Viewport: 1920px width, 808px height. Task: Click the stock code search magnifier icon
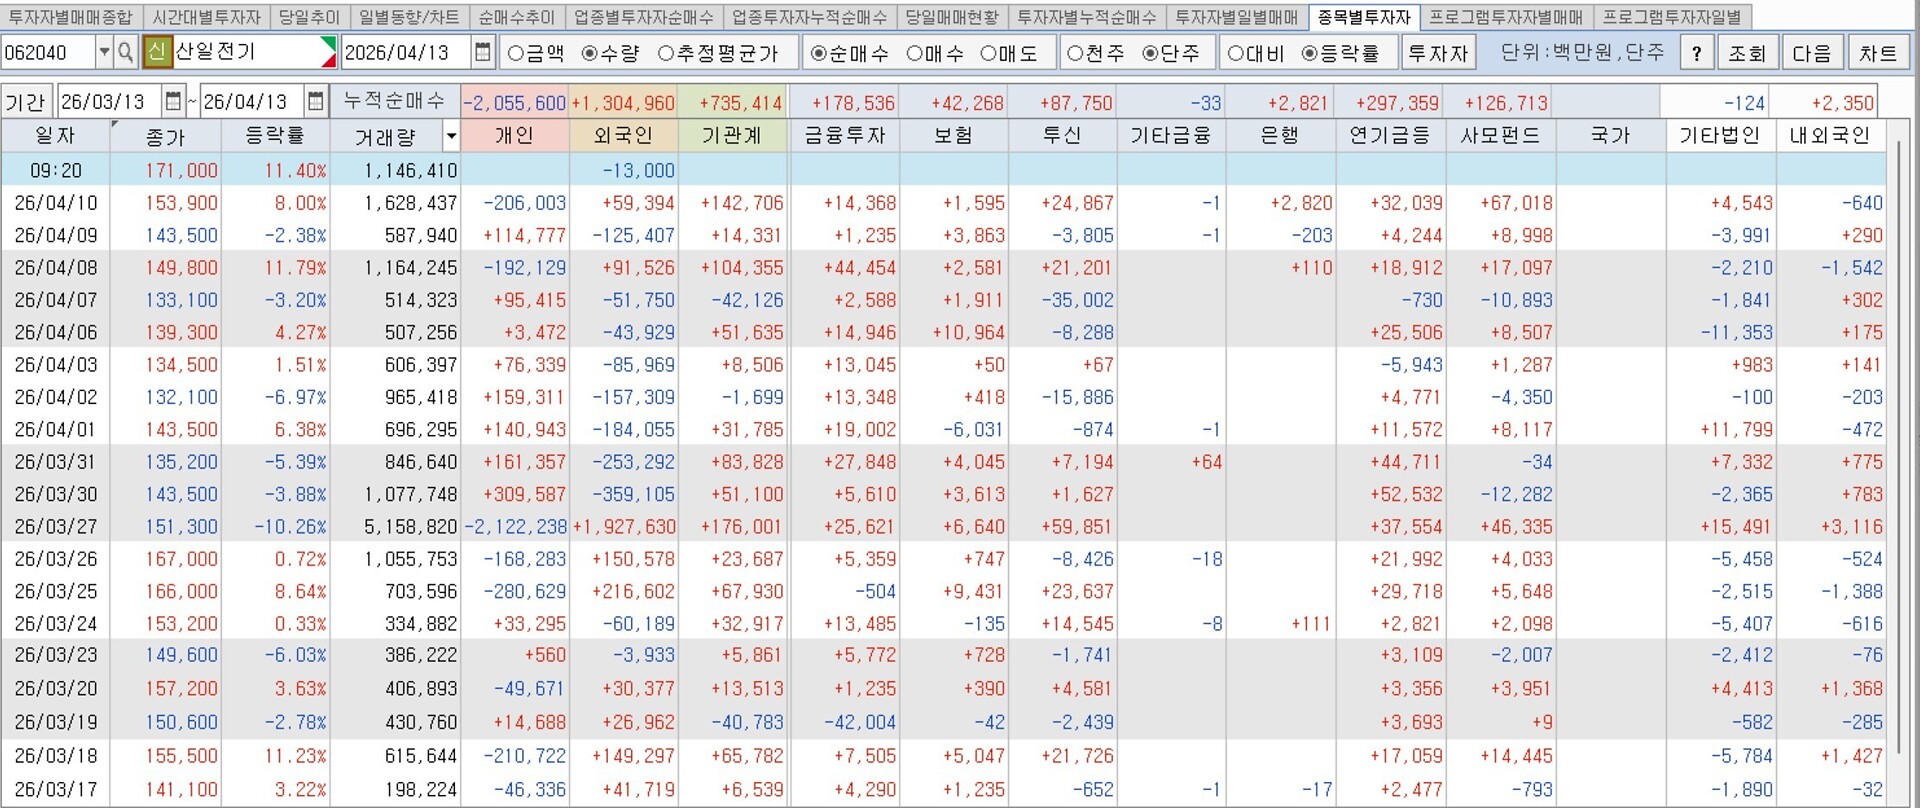[125, 53]
